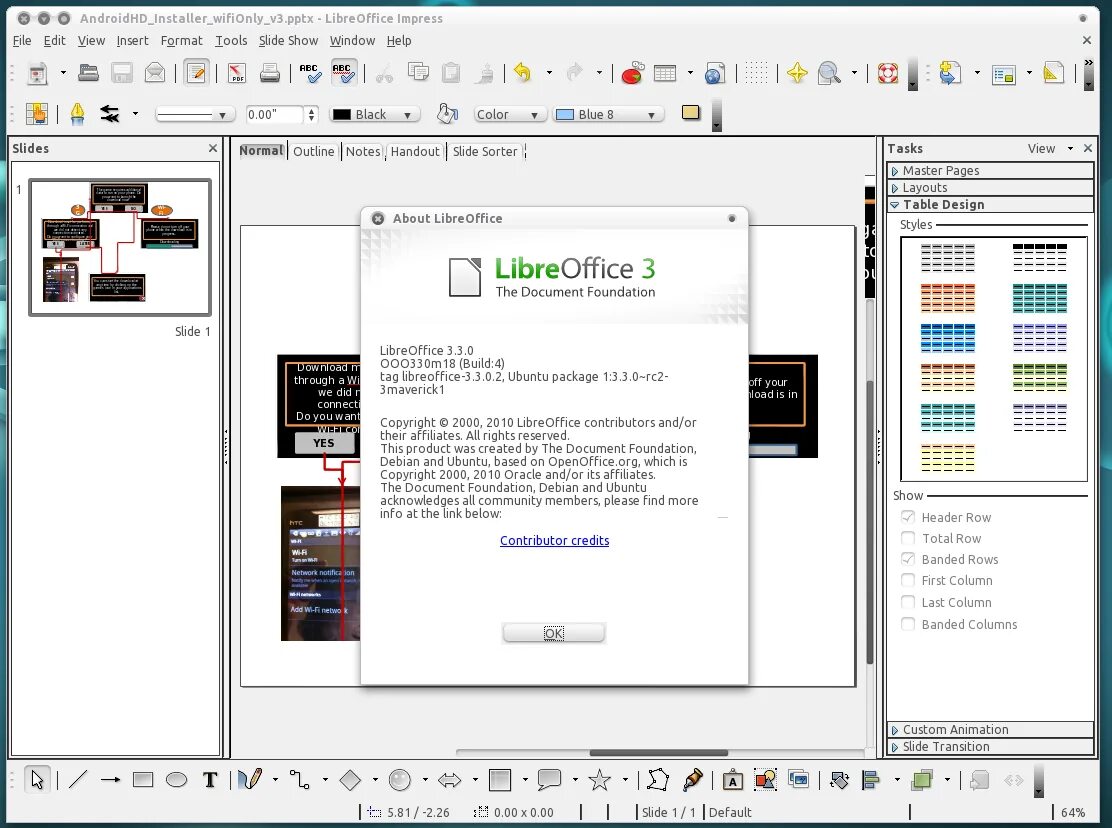Image resolution: width=1112 pixels, height=828 pixels.
Task: Close the Tasks panel
Action: click(1088, 148)
